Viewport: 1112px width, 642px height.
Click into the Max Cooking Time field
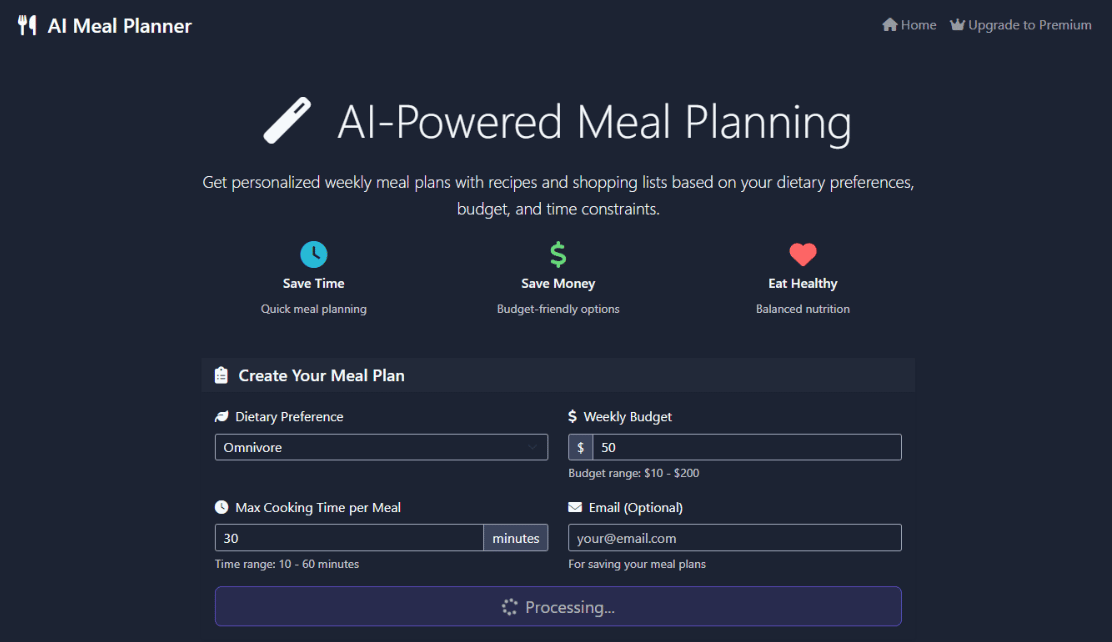[349, 538]
